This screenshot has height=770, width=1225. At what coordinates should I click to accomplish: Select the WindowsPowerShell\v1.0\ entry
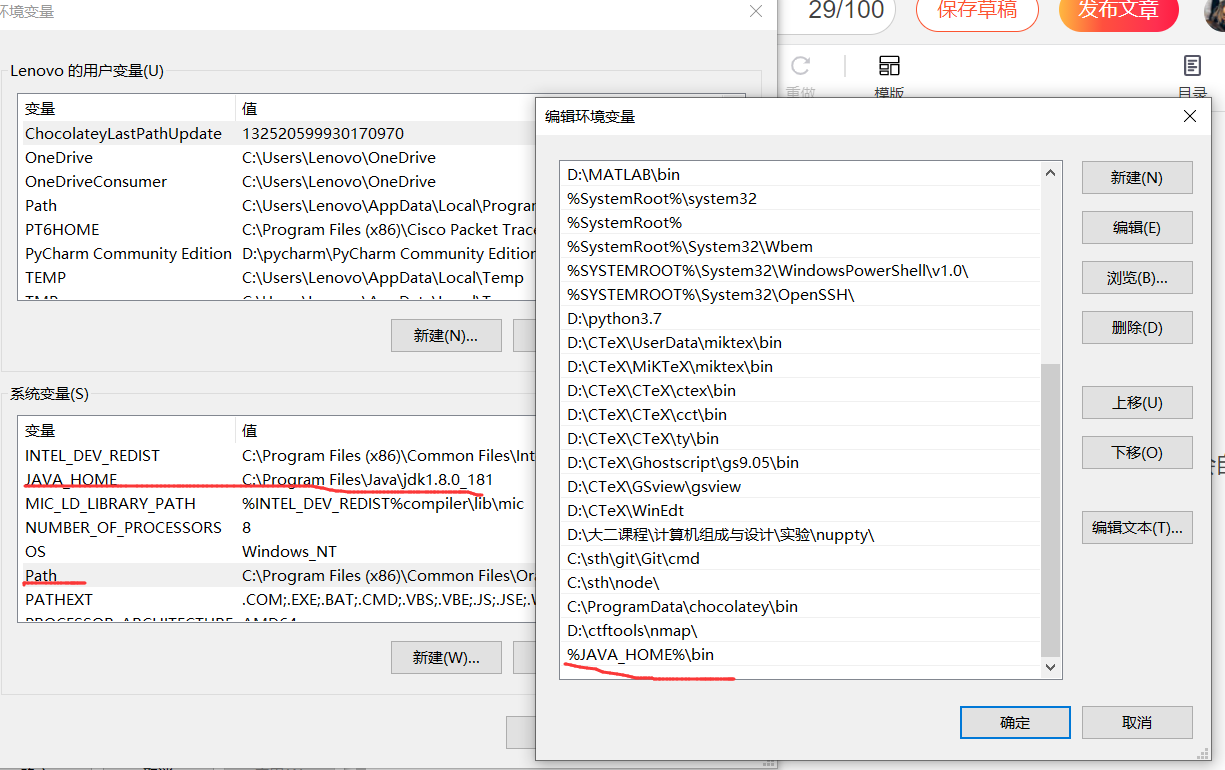pos(801,270)
